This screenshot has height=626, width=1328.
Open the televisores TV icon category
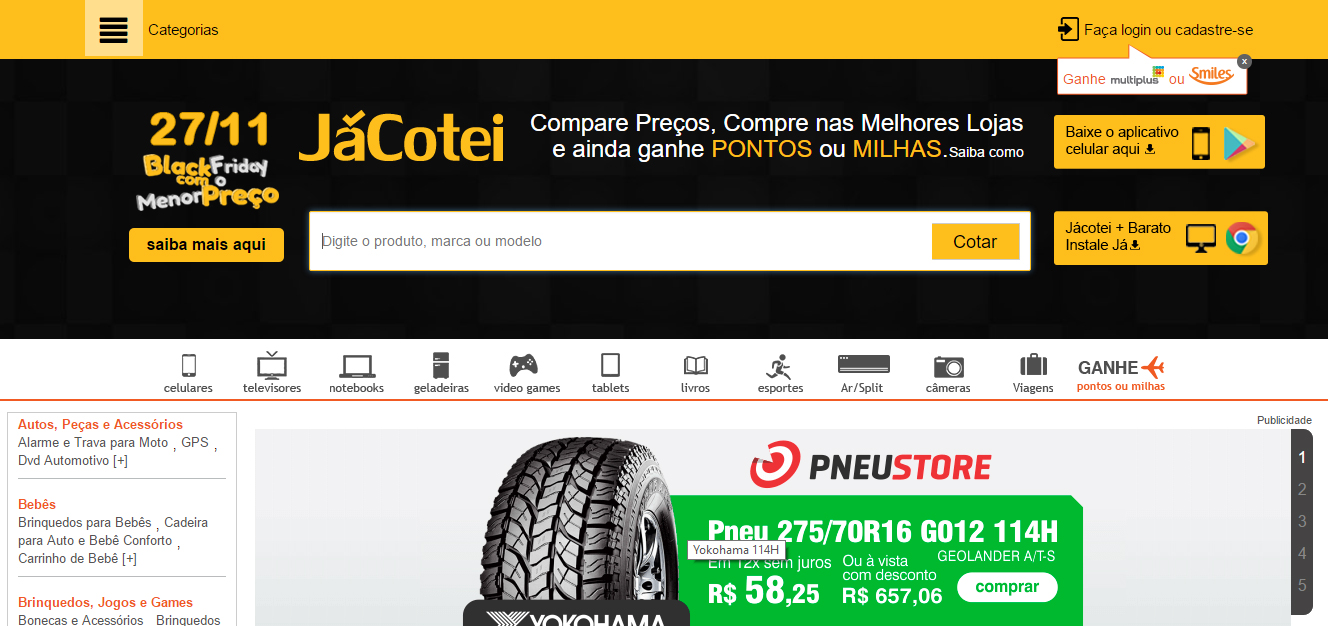pos(272,365)
